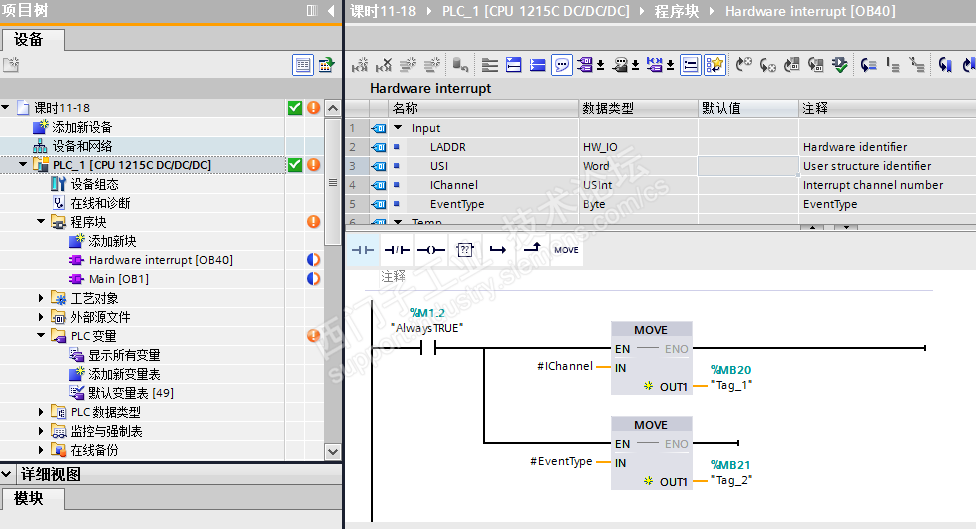The width and height of the screenshot is (976, 529).
Task: Toggle the column layout icon in 项目树 header
Action: tap(312, 11)
